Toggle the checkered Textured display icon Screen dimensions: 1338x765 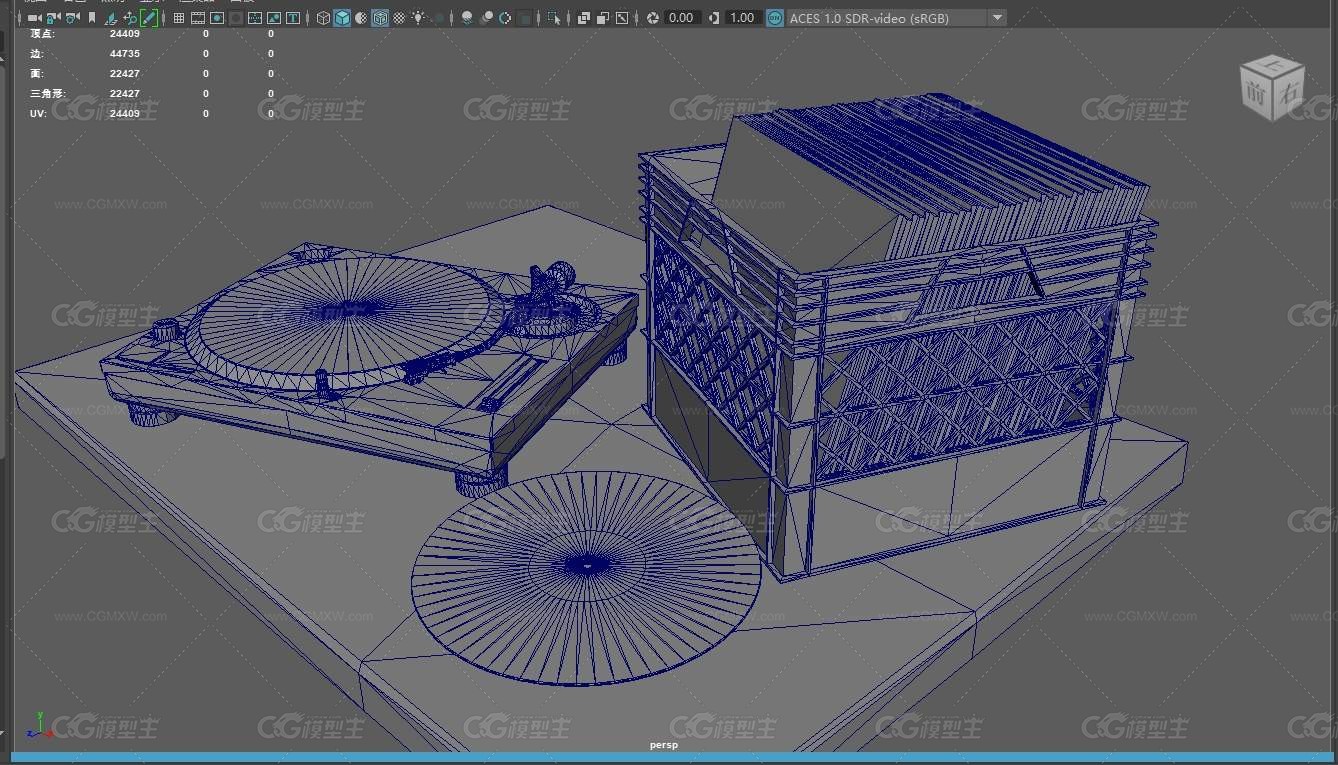(399, 18)
